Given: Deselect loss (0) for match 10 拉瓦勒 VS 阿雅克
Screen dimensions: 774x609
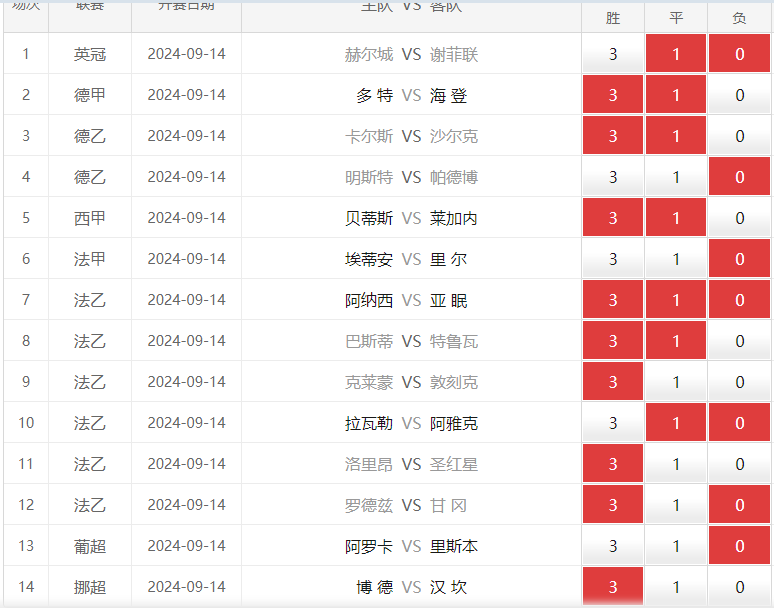Looking at the screenshot, I should (739, 422).
